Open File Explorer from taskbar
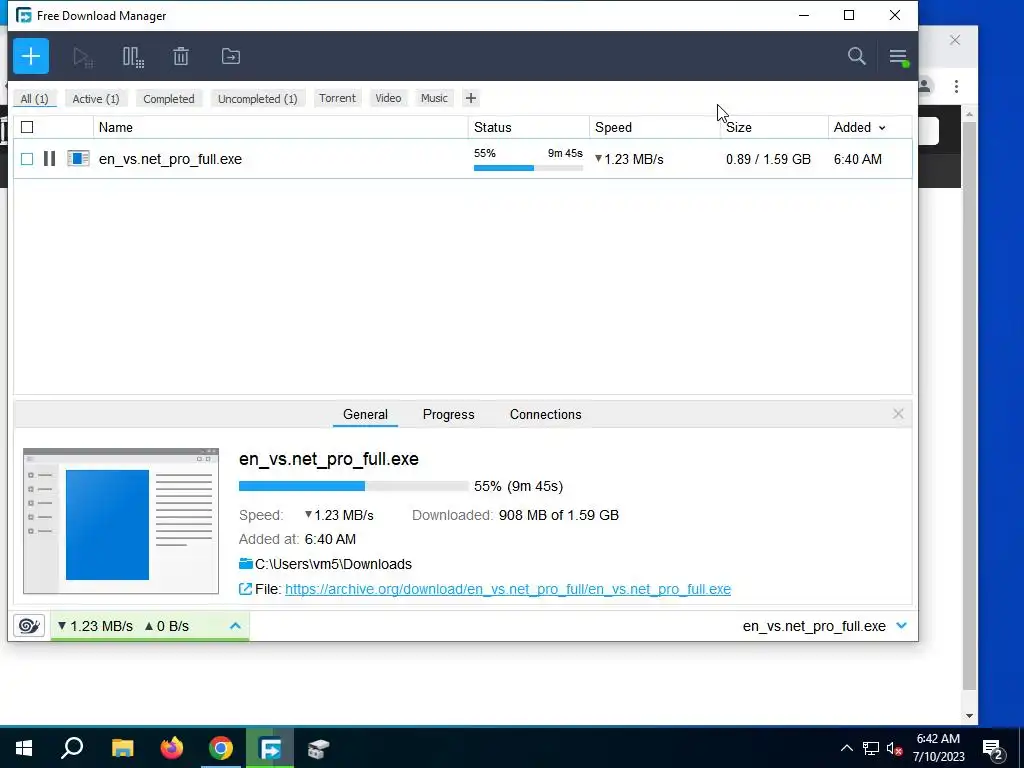Viewport: 1024px width, 768px height. pos(122,748)
